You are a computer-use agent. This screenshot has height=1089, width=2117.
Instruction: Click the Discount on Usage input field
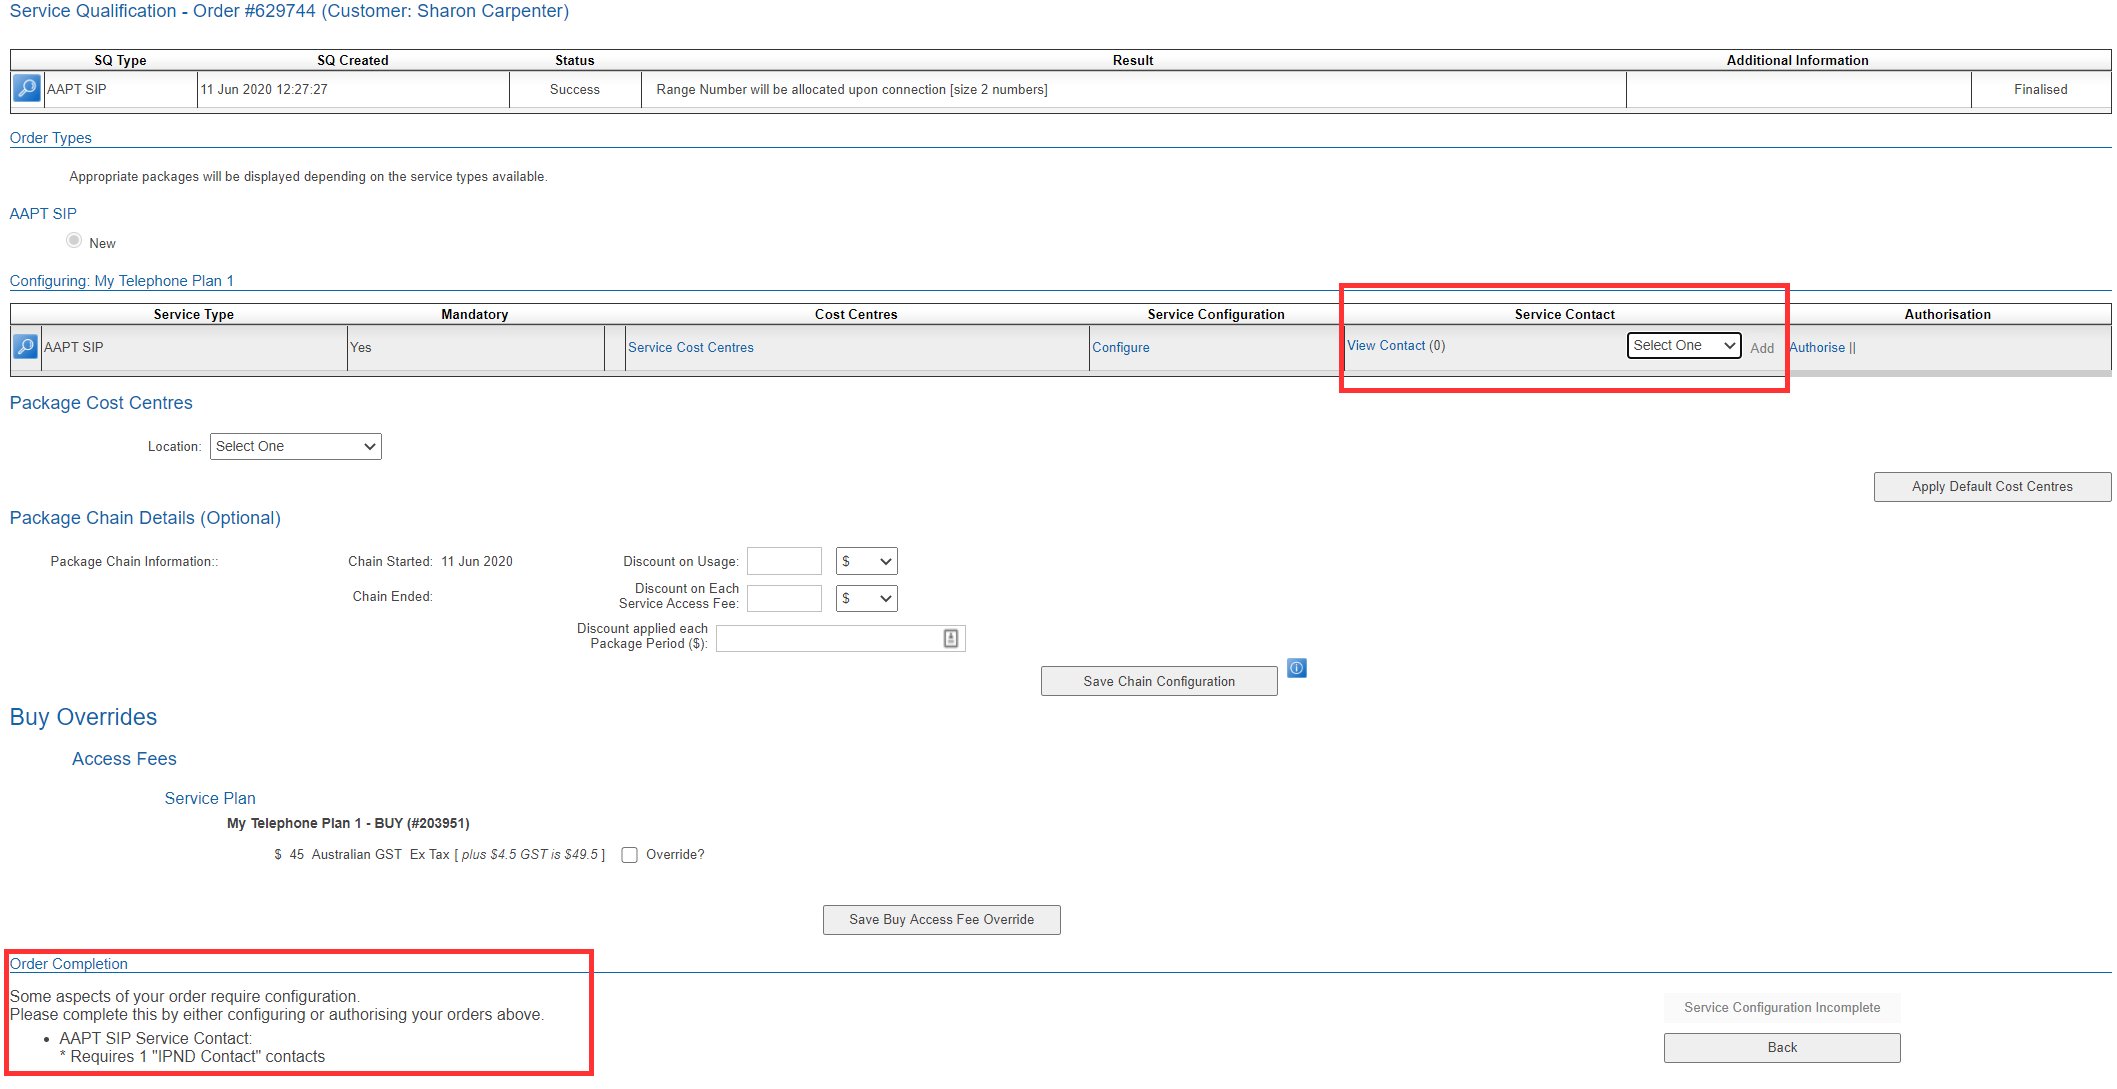tap(784, 561)
